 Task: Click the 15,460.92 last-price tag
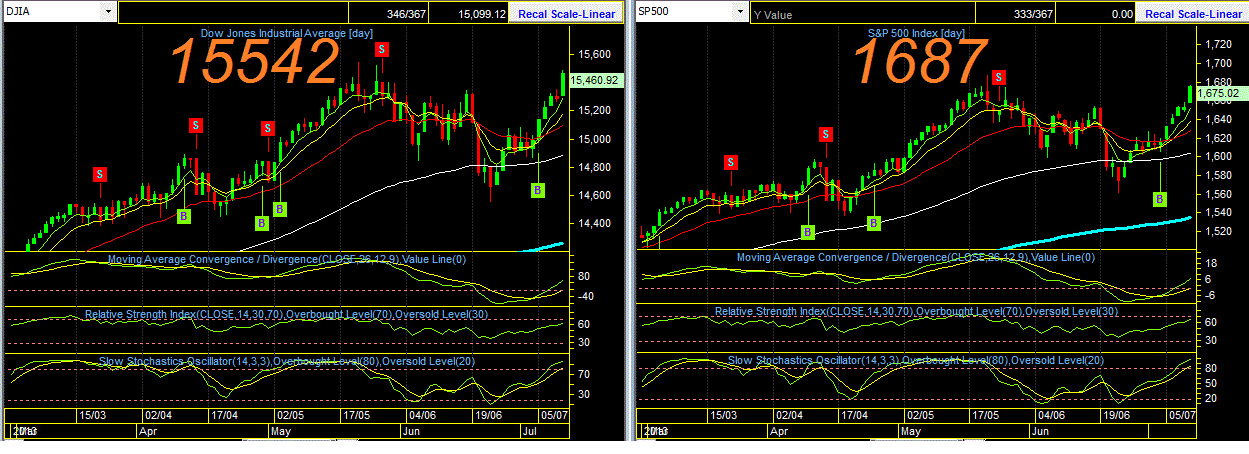(x=594, y=80)
